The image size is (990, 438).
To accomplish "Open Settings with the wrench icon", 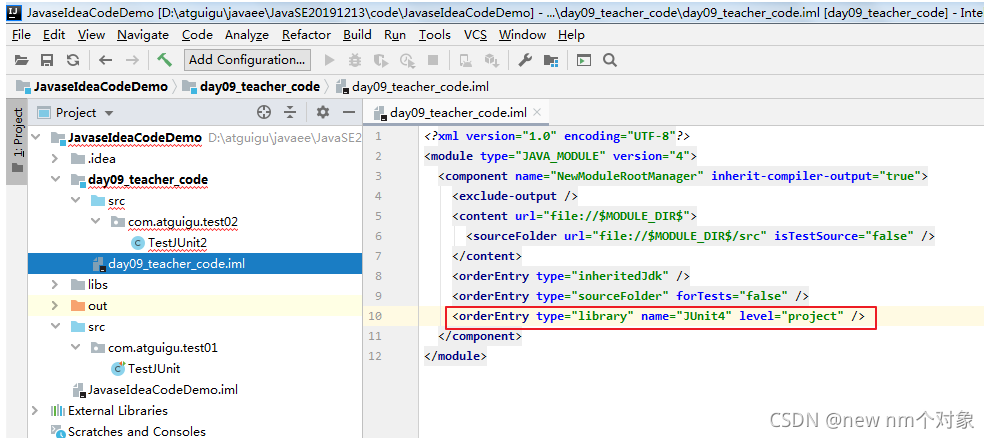I will [525, 60].
